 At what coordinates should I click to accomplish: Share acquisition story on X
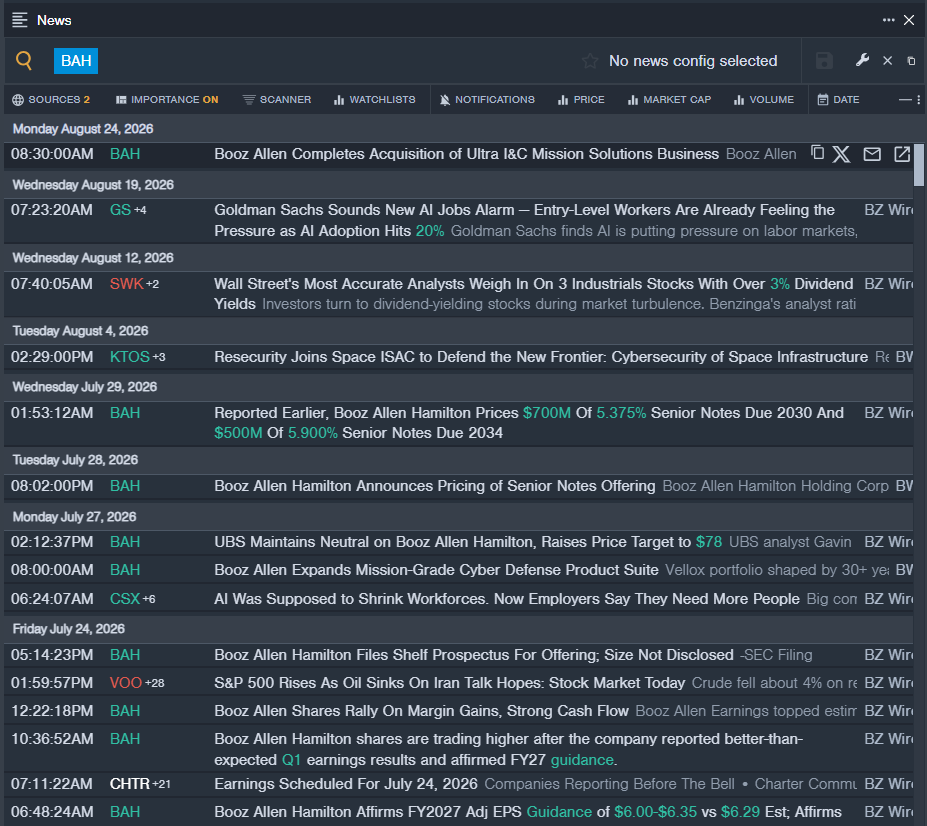coord(841,154)
